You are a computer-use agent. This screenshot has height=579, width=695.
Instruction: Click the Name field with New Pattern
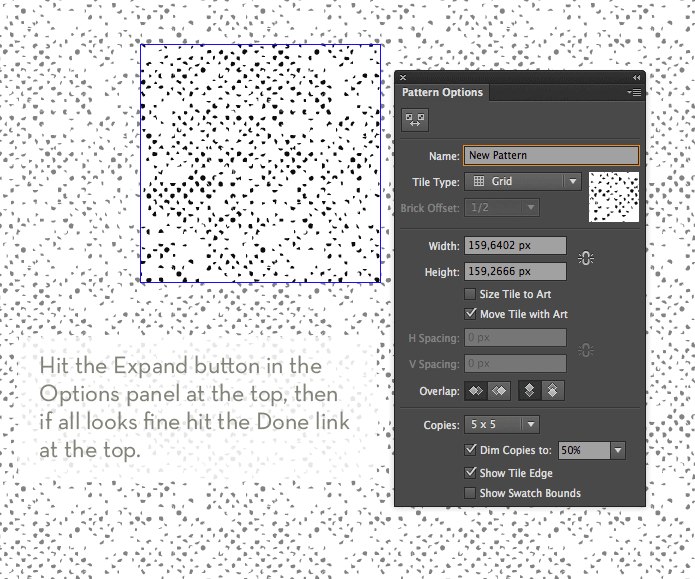tap(551, 156)
